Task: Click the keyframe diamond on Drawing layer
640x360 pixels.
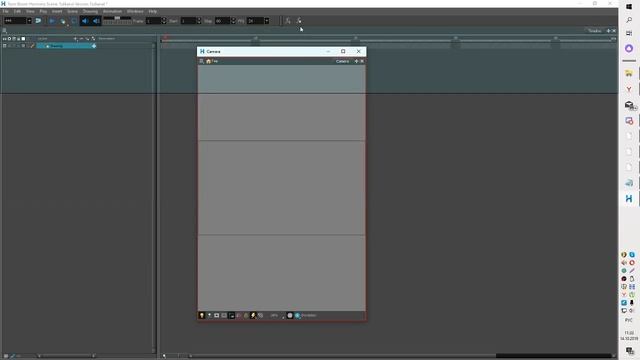Action: coord(94,46)
